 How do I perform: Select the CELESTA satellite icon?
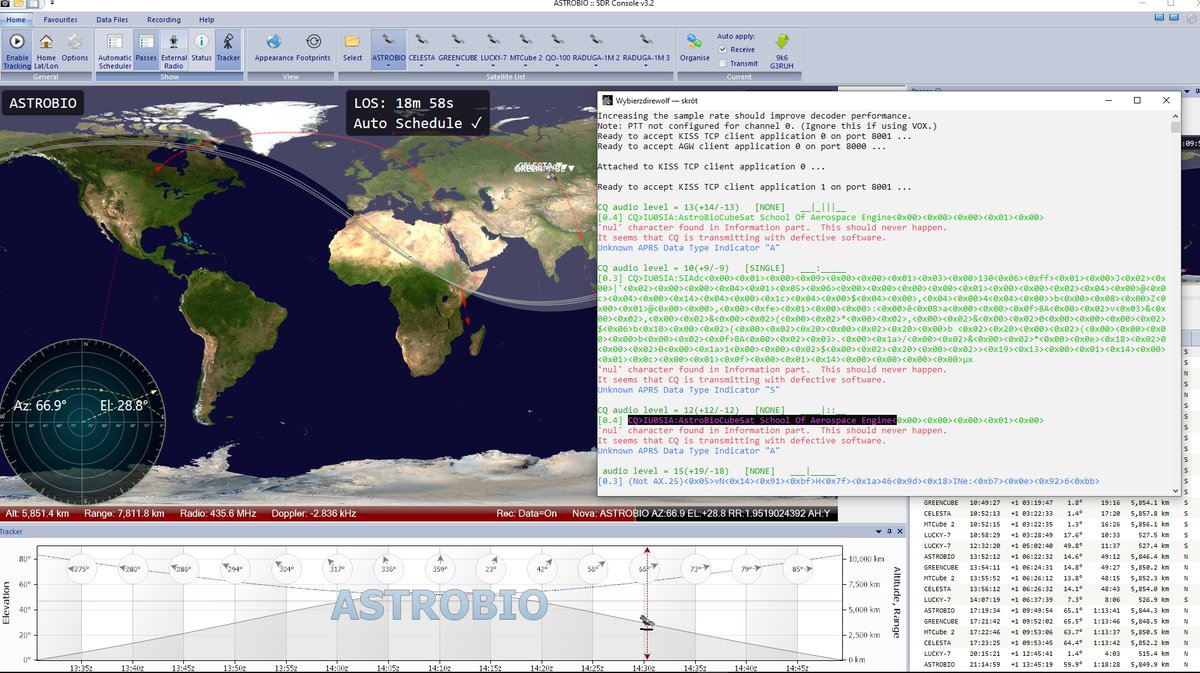423,40
